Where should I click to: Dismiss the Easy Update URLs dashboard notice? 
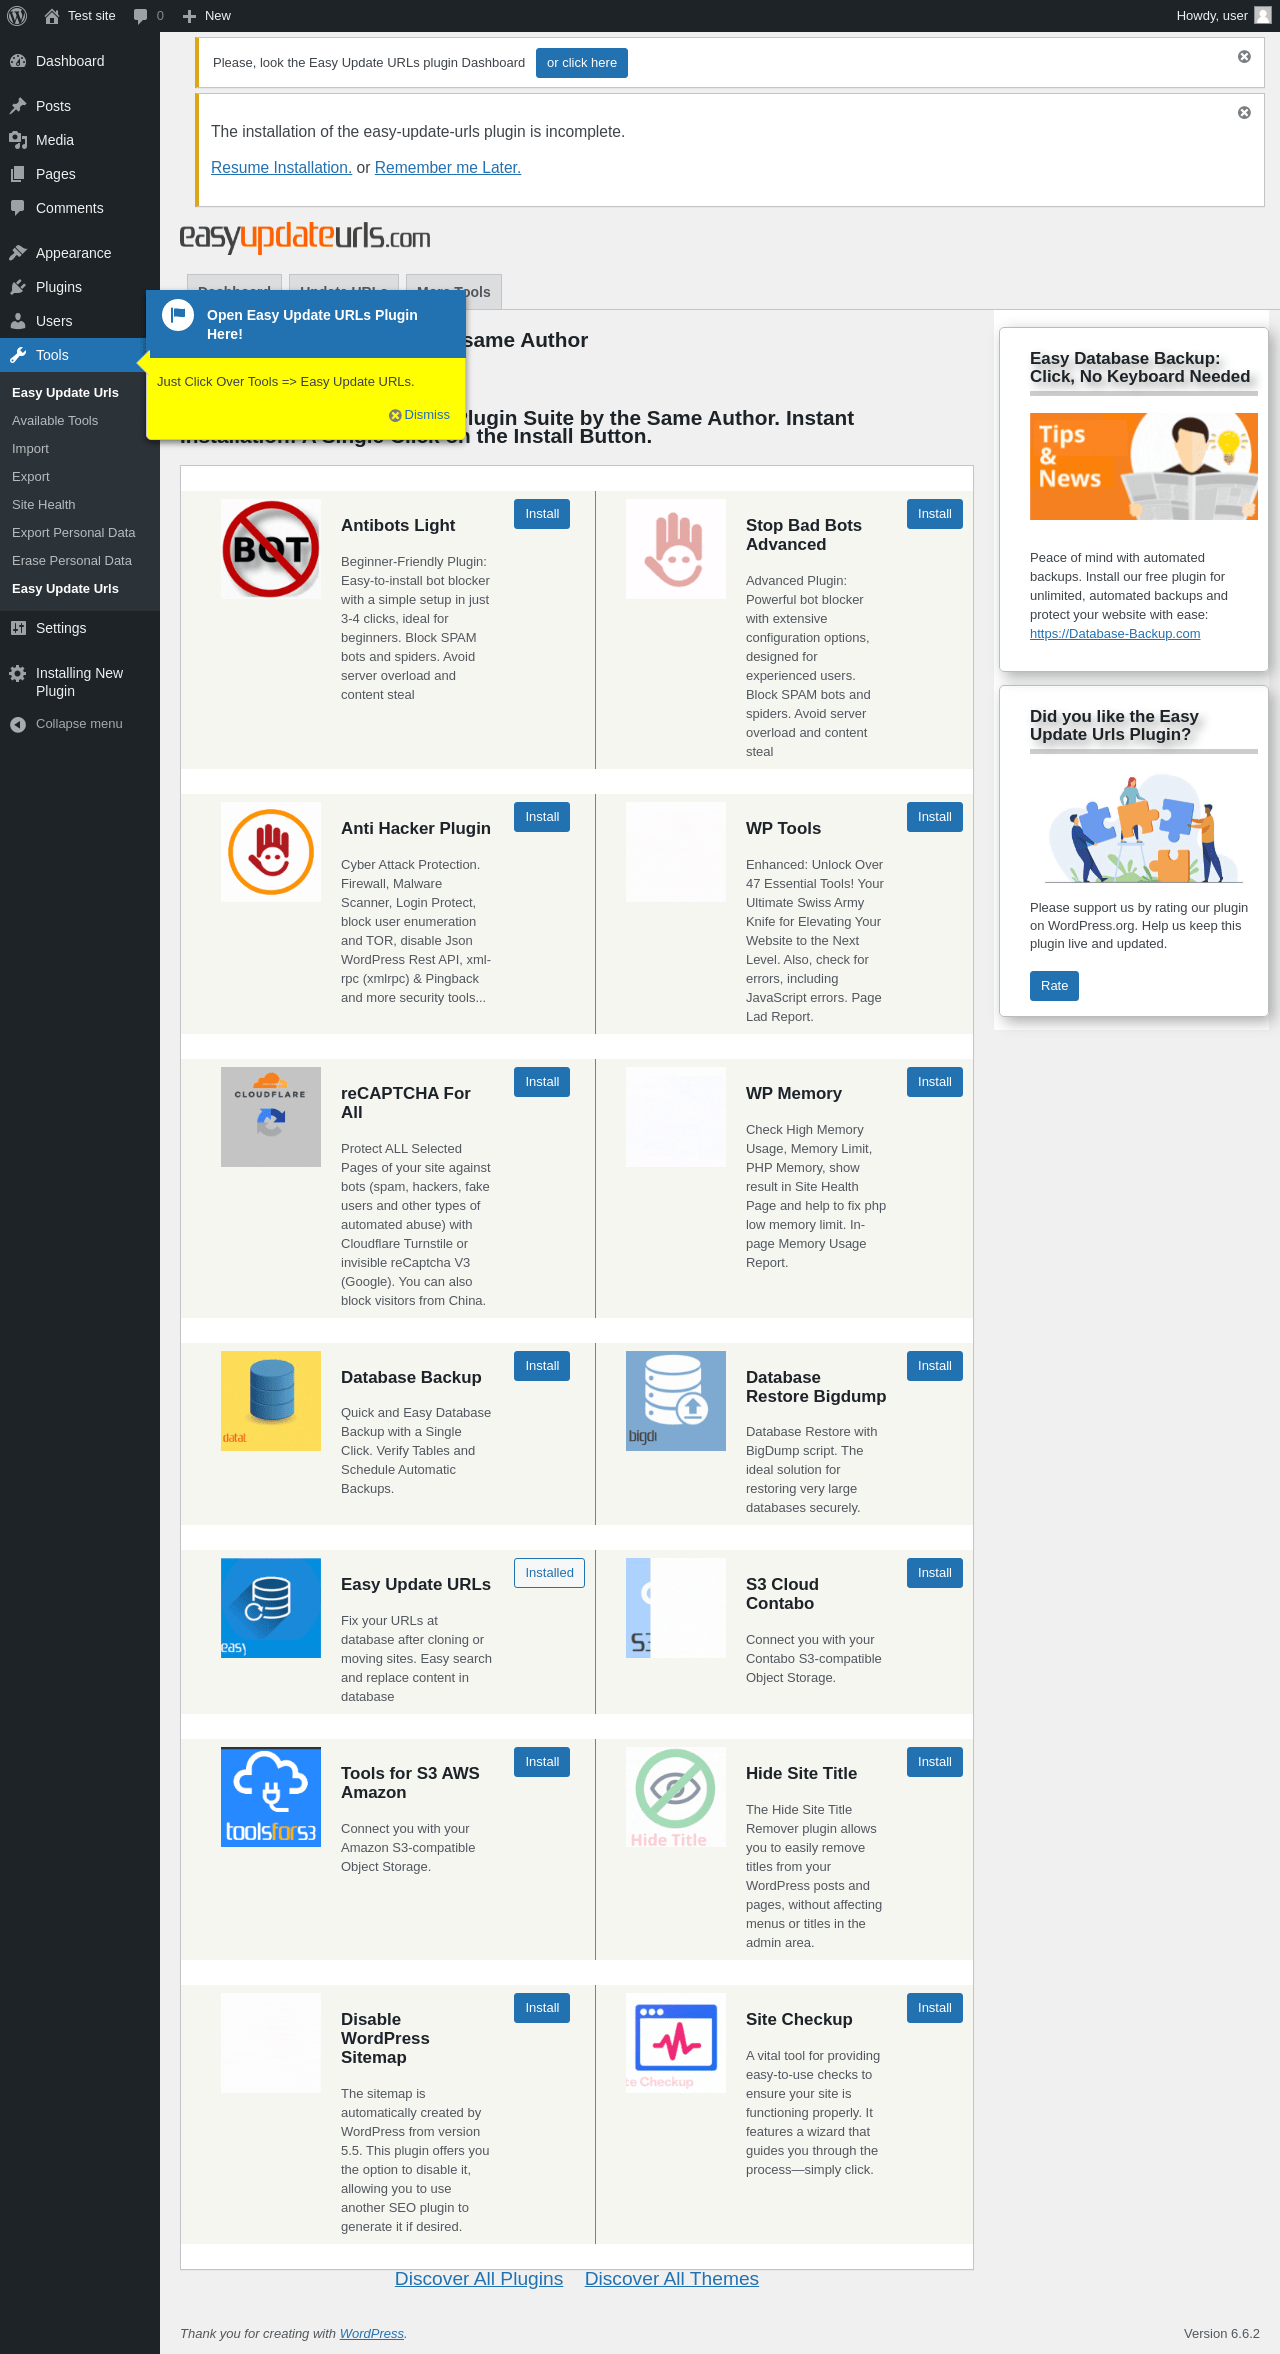(x=1244, y=57)
